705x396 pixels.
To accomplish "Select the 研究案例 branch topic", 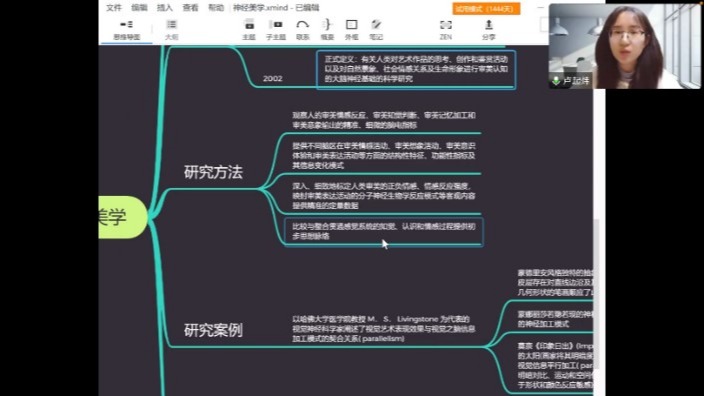I will click(x=213, y=330).
